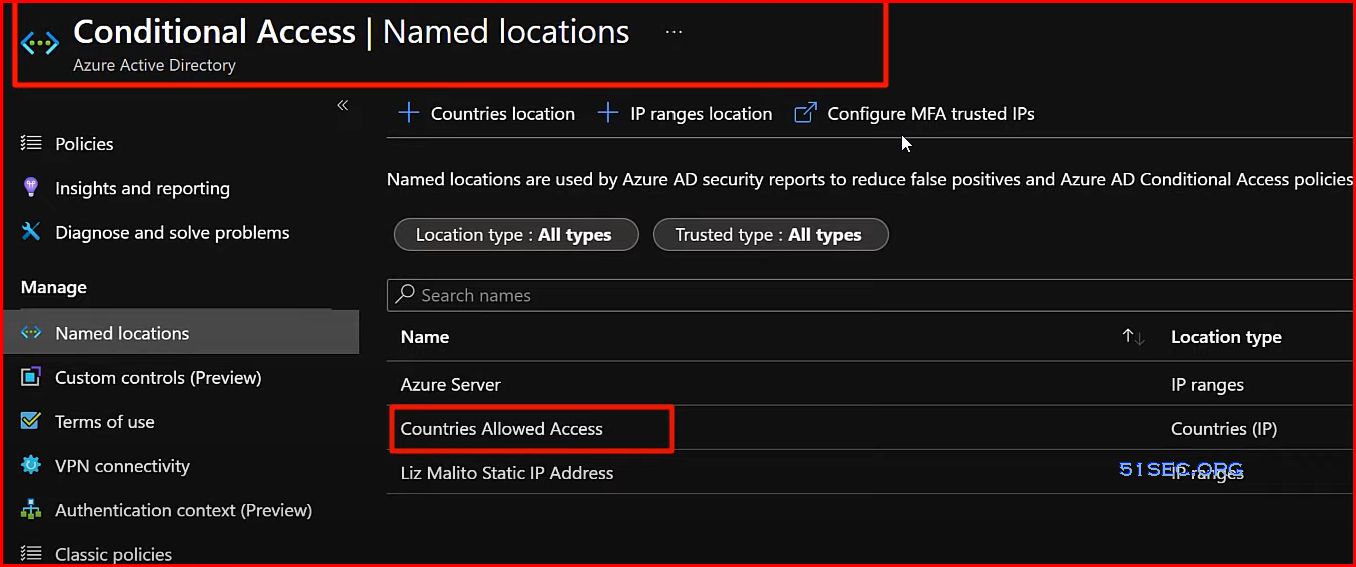Collapse the sidebar with double chevron
The width and height of the screenshot is (1356, 567).
click(342, 105)
